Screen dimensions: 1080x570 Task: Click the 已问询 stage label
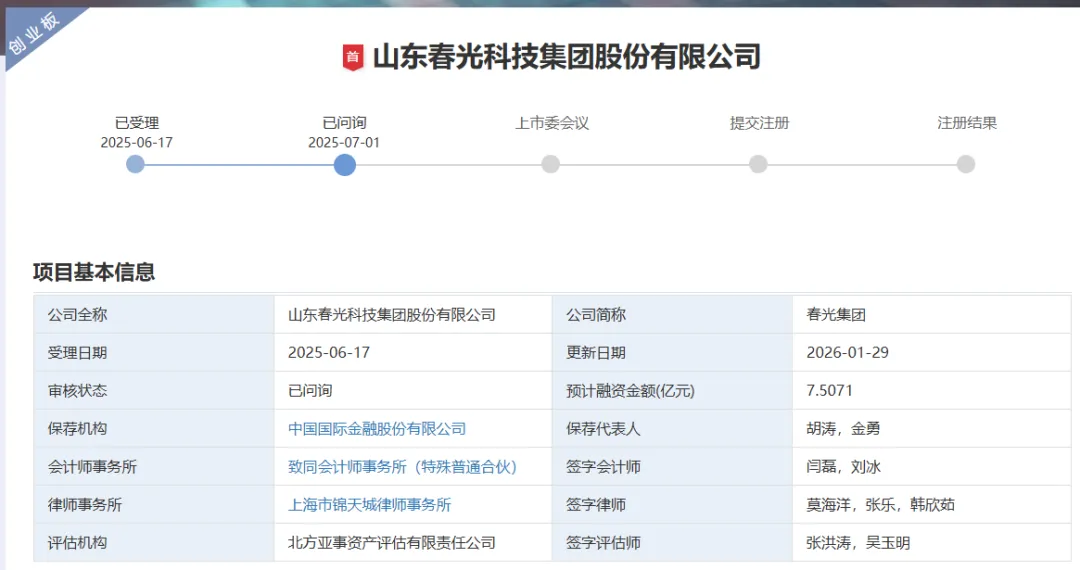point(344,123)
